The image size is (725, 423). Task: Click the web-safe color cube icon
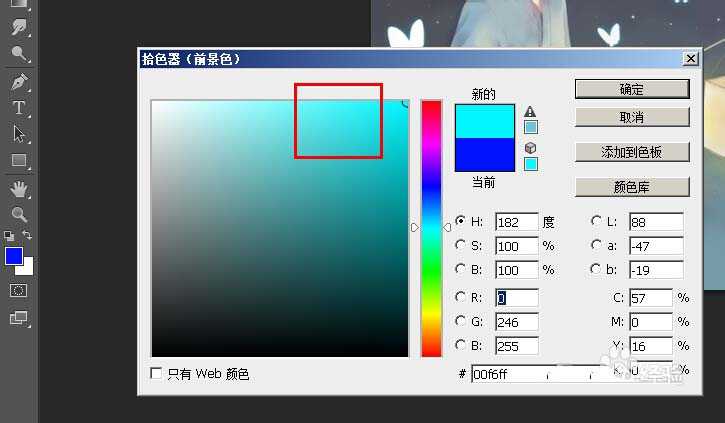pos(531,148)
